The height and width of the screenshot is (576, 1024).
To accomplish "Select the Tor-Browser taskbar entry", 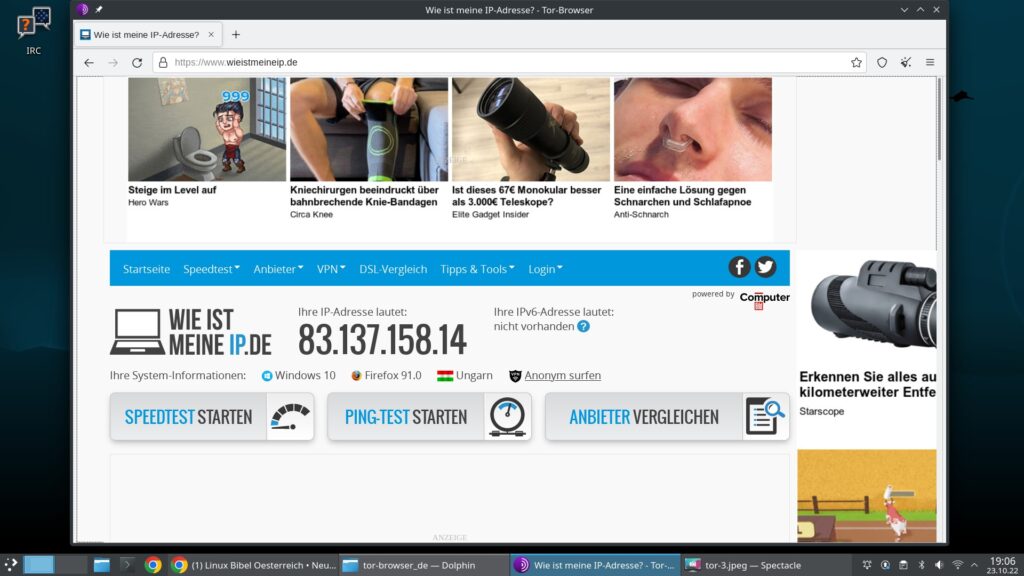I will pos(595,565).
